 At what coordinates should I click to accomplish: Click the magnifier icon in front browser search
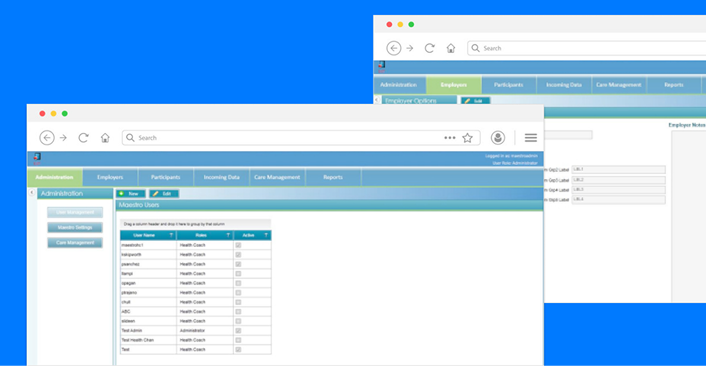pos(130,138)
